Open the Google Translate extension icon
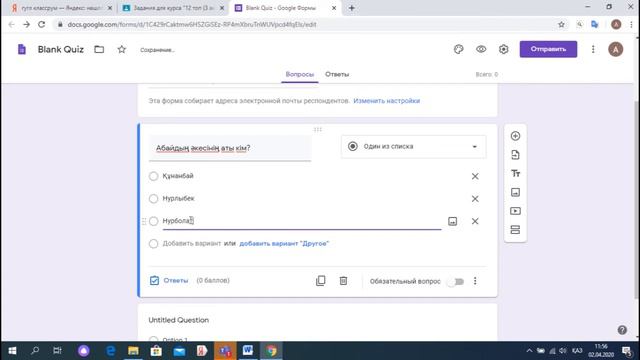Image resolution: width=640 pixels, height=360 pixels. tap(595, 24)
